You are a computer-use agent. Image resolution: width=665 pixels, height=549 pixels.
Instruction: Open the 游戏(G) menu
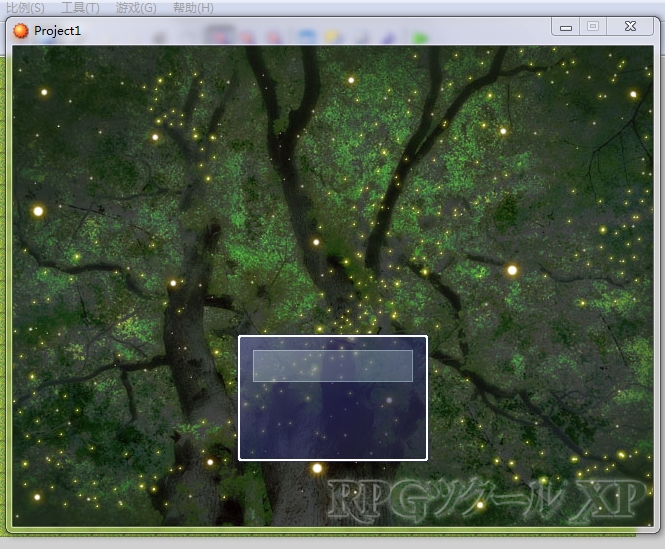tap(136, 8)
